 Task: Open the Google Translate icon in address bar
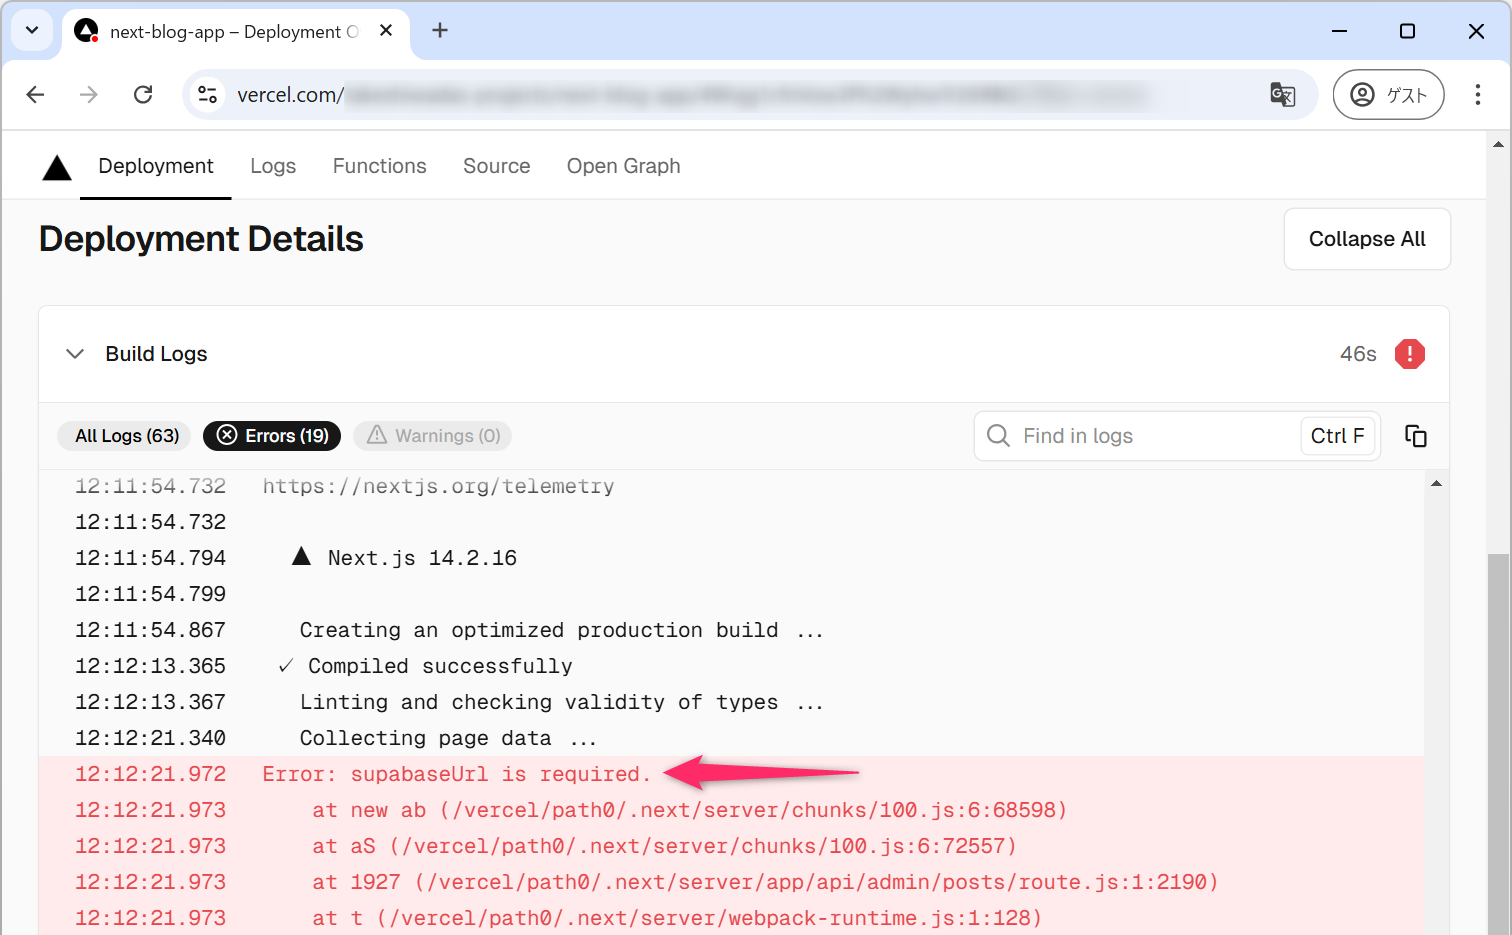(x=1282, y=95)
